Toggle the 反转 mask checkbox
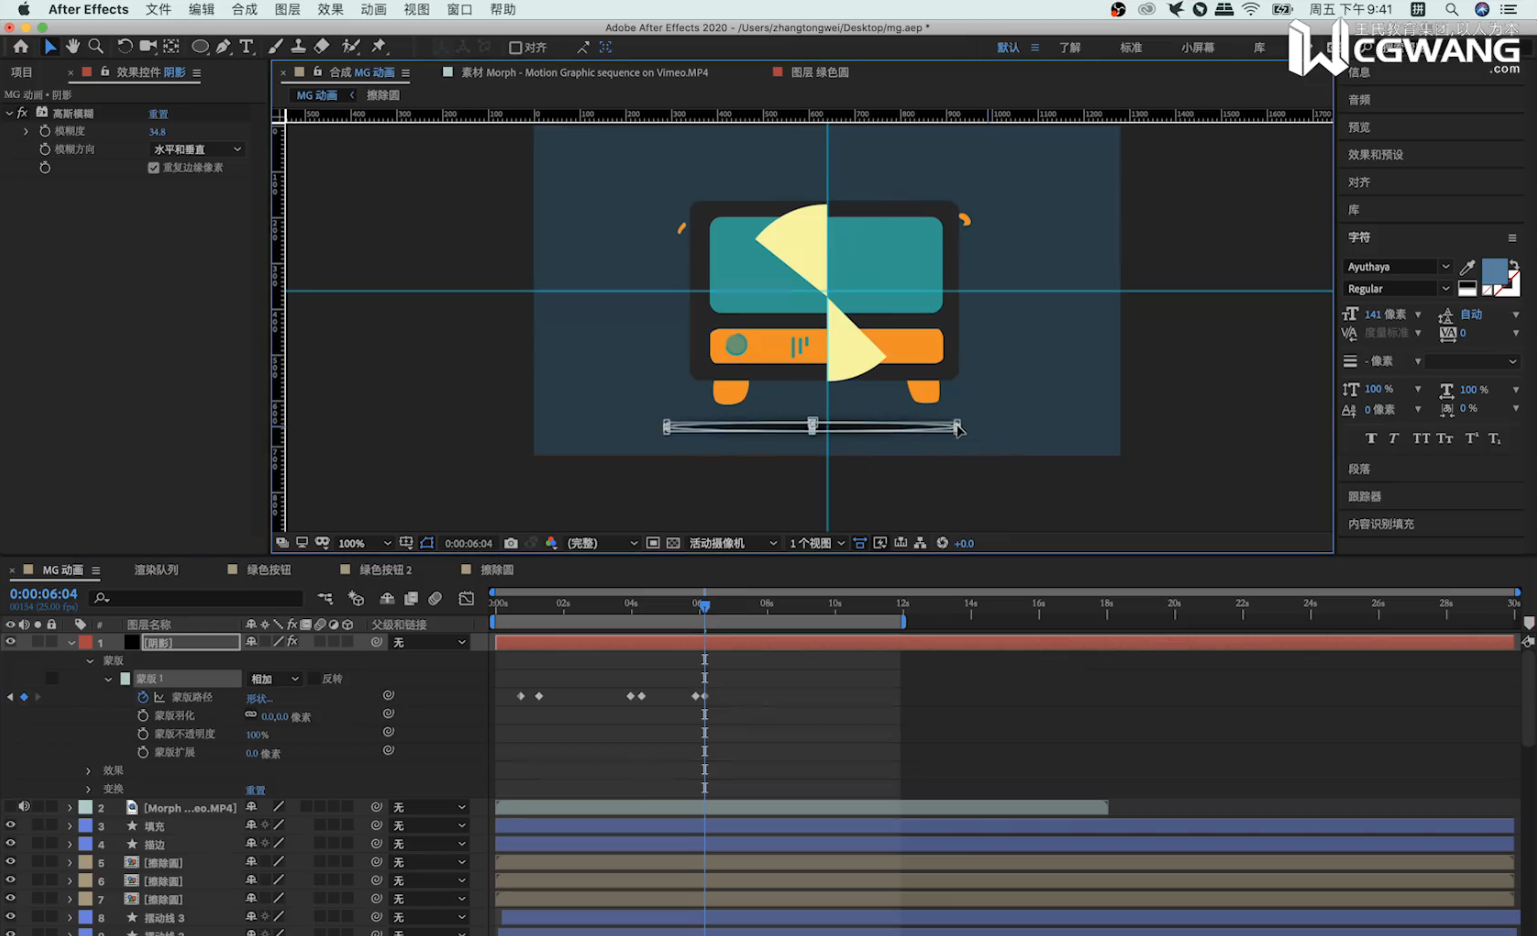This screenshot has width=1537, height=936. click(x=315, y=679)
